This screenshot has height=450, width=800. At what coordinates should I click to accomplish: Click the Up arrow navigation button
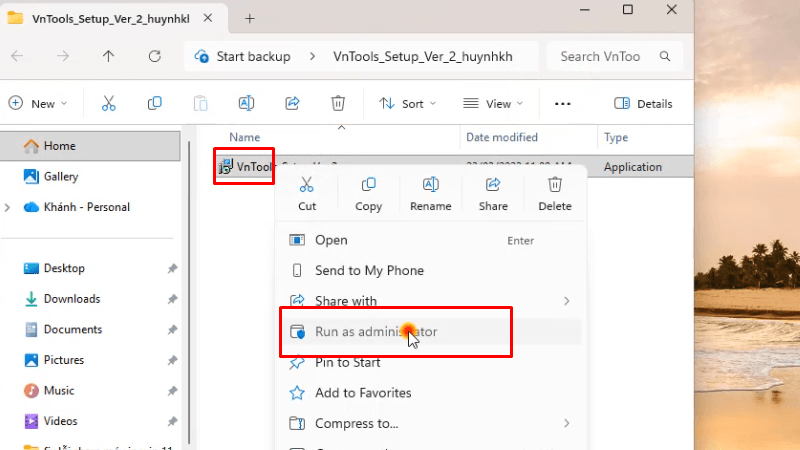pyautogui.click(x=109, y=56)
